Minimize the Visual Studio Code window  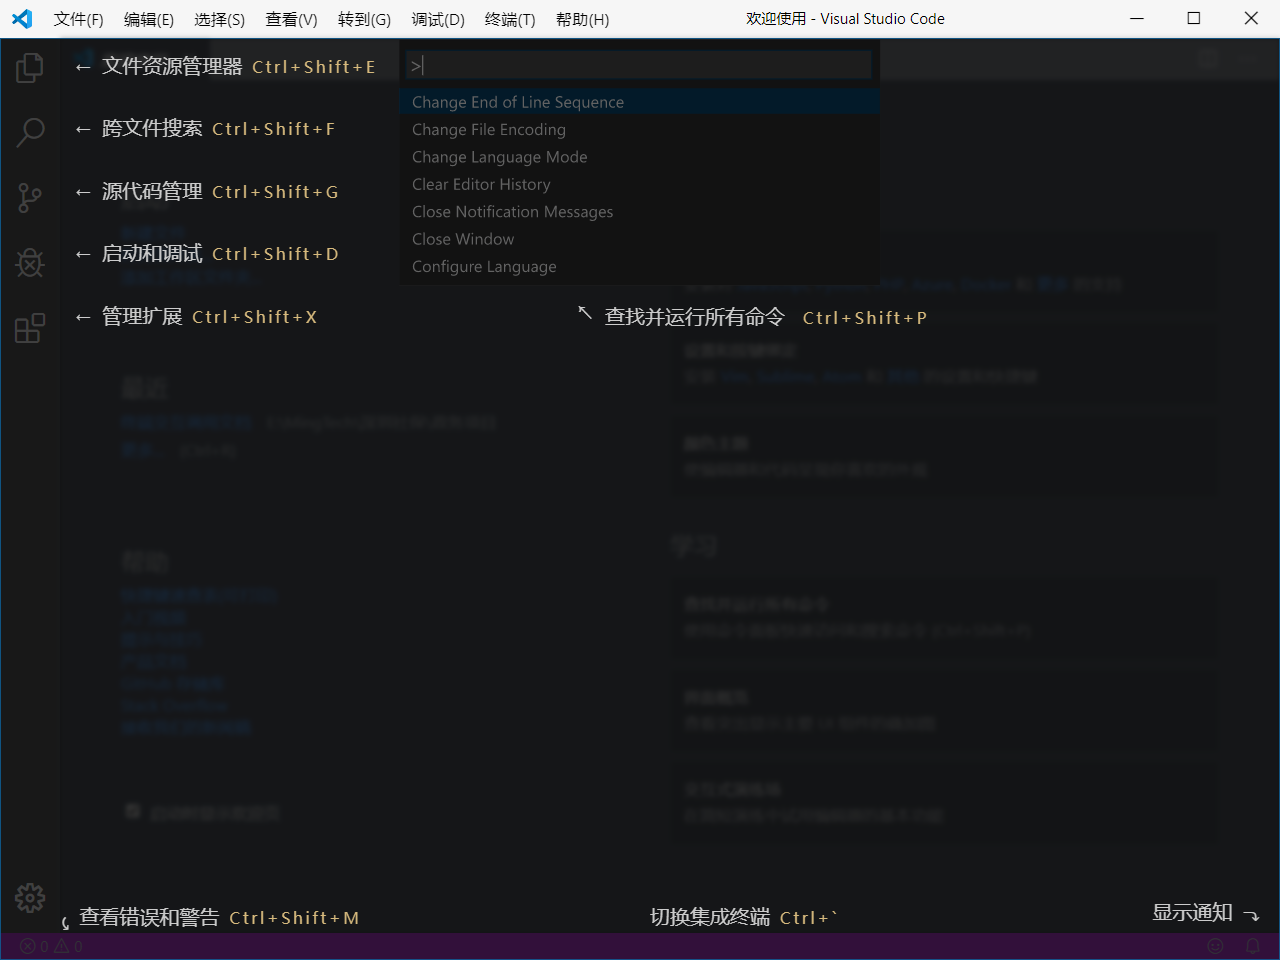pyautogui.click(x=1137, y=19)
